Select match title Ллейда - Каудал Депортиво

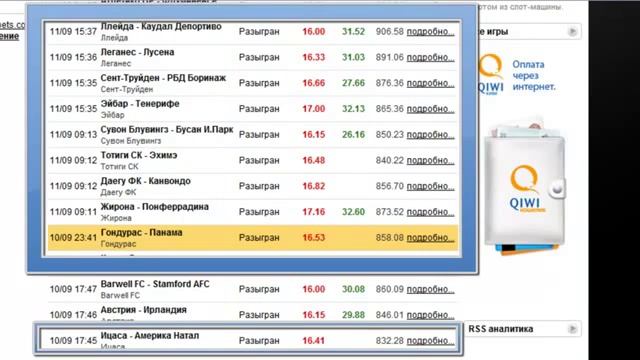pyautogui.click(x=161, y=27)
